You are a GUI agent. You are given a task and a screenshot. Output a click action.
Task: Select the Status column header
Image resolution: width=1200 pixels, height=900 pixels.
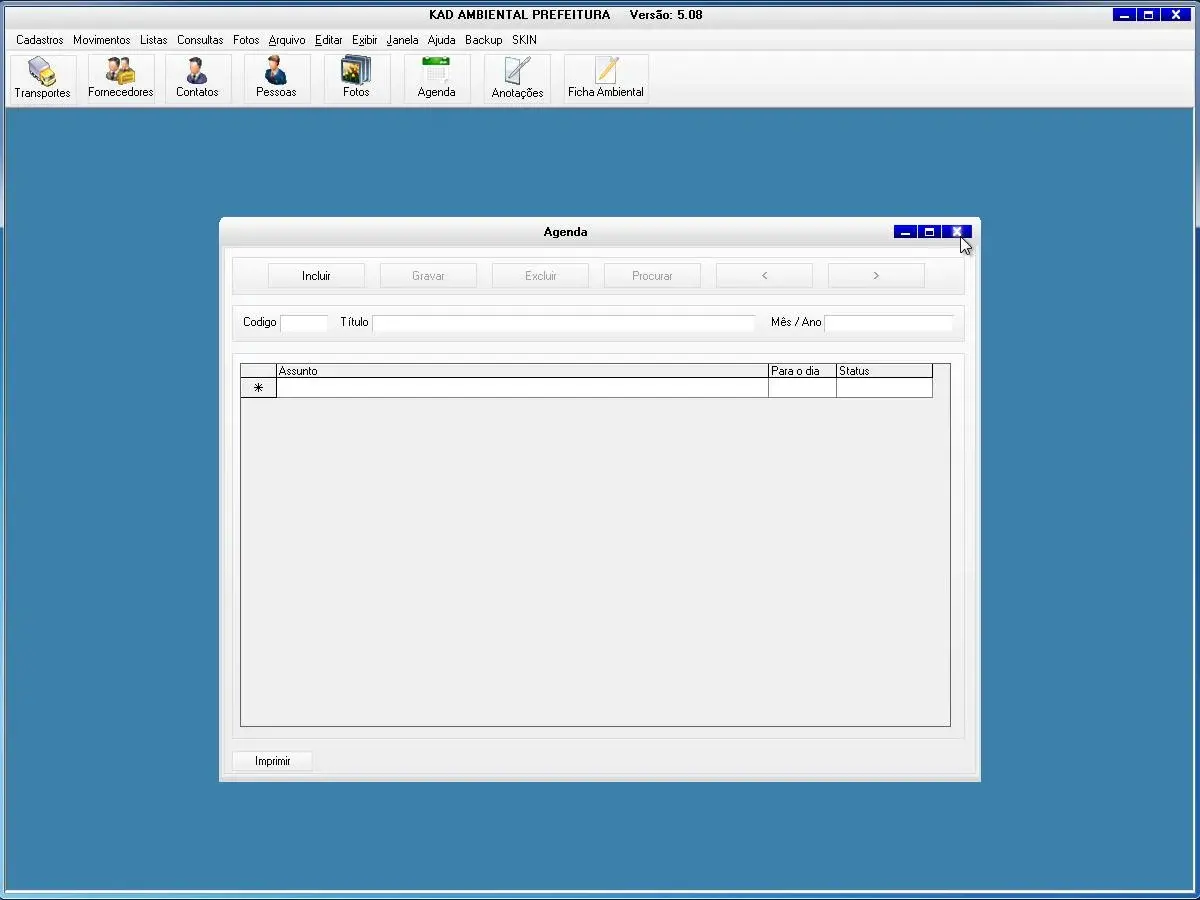[884, 371]
